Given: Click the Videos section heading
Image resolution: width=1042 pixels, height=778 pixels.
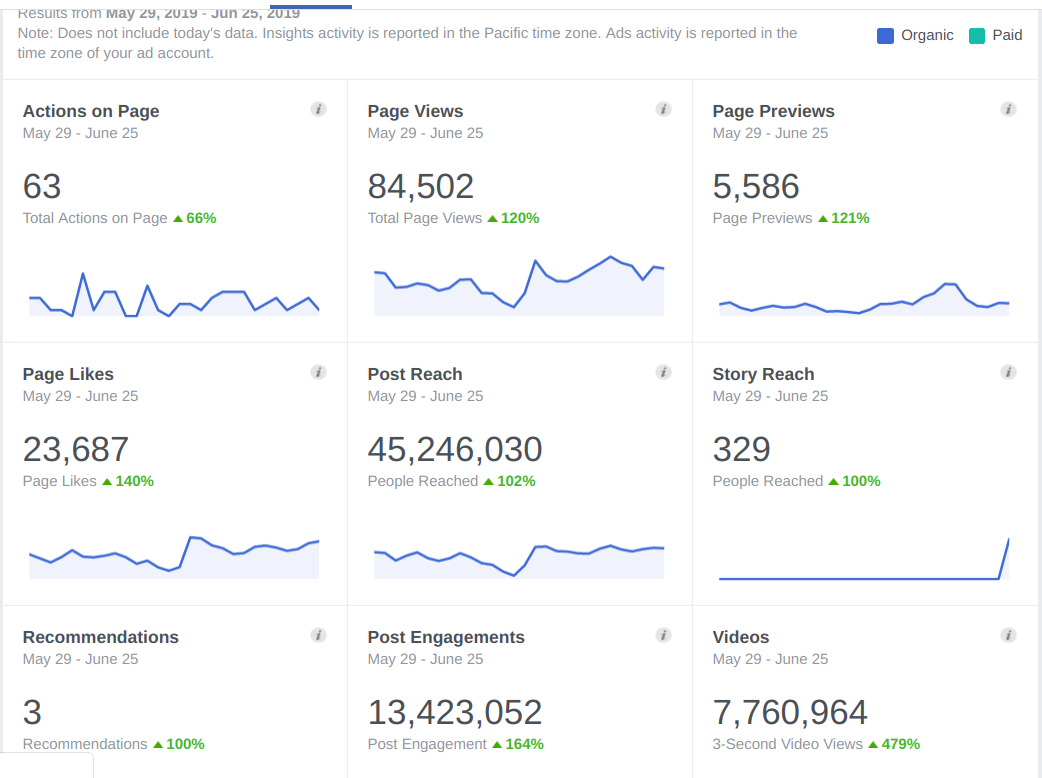Looking at the screenshot, I should pos(740,637).
